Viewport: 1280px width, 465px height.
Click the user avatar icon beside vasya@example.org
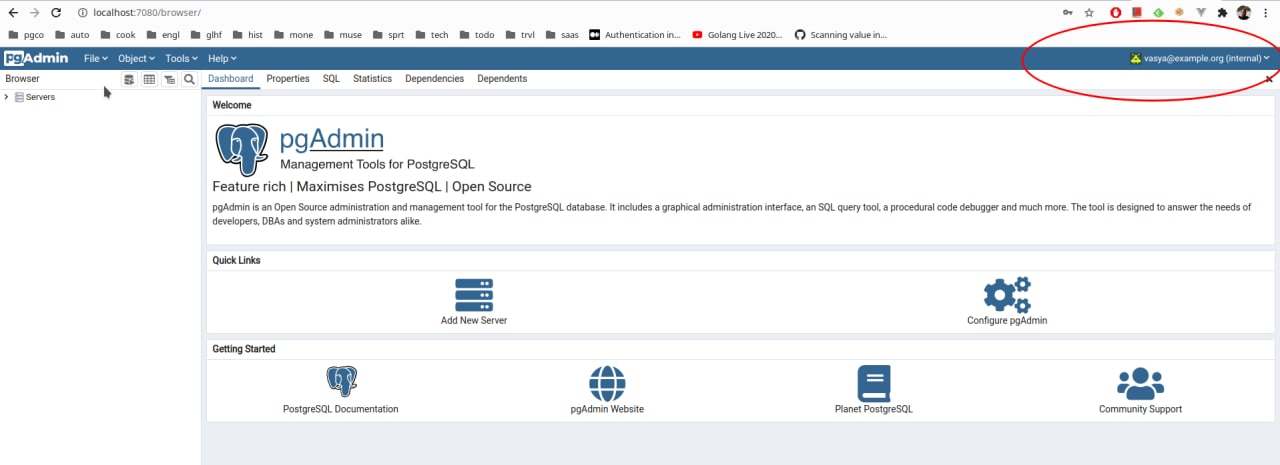click(1135, 58)
